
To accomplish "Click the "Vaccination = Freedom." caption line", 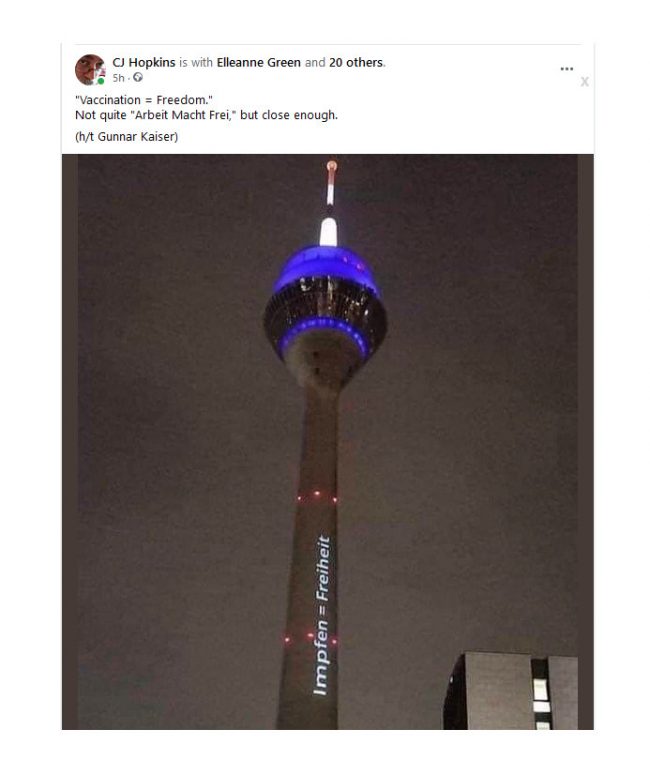I will coord(143,100).
